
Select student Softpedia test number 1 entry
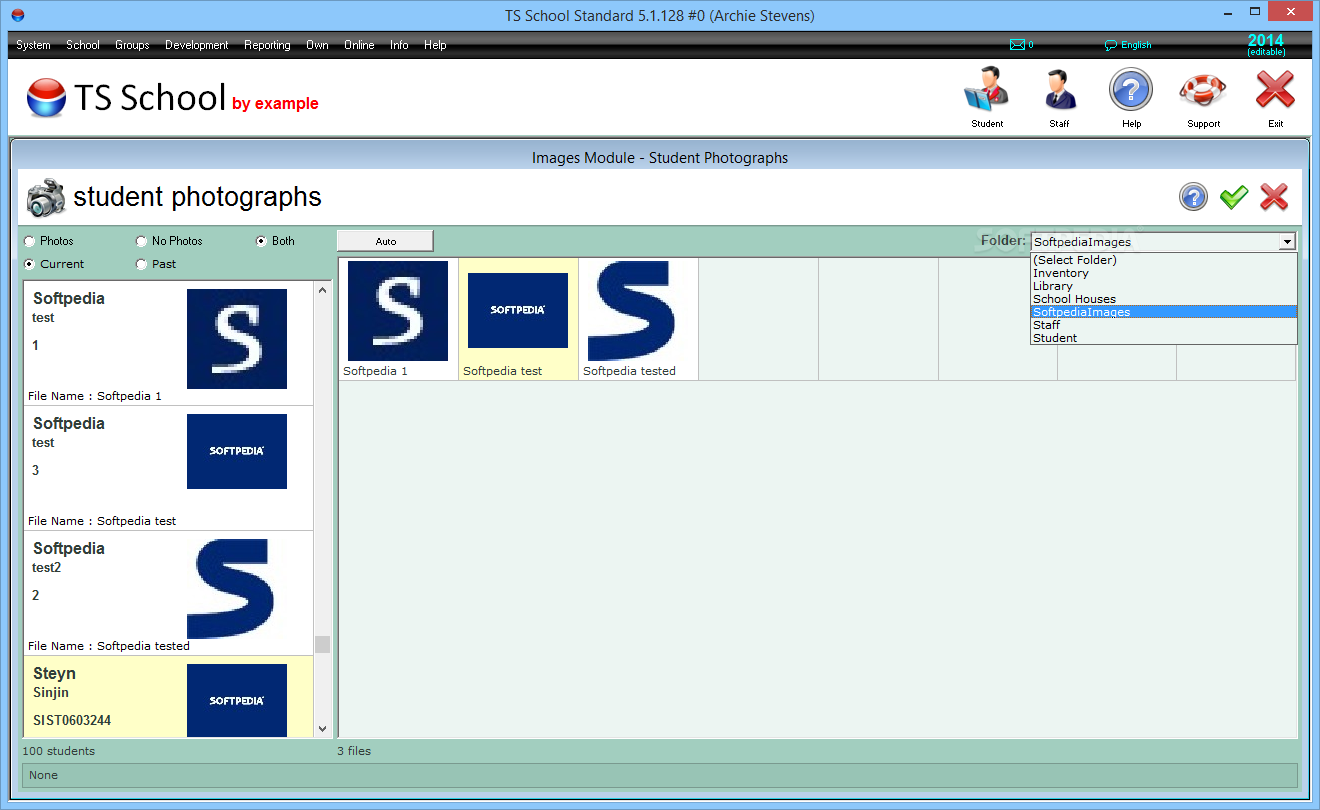click(x=168, y=343)
